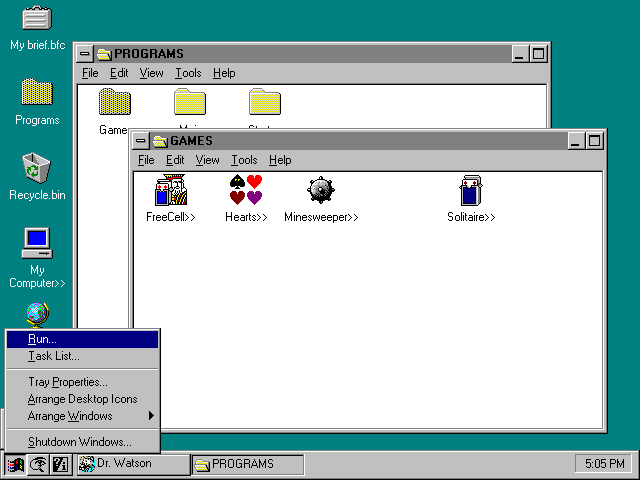
Task: Open the Tools menu in GAMES window
Action: pyautogui.click(x=244, y=160)
